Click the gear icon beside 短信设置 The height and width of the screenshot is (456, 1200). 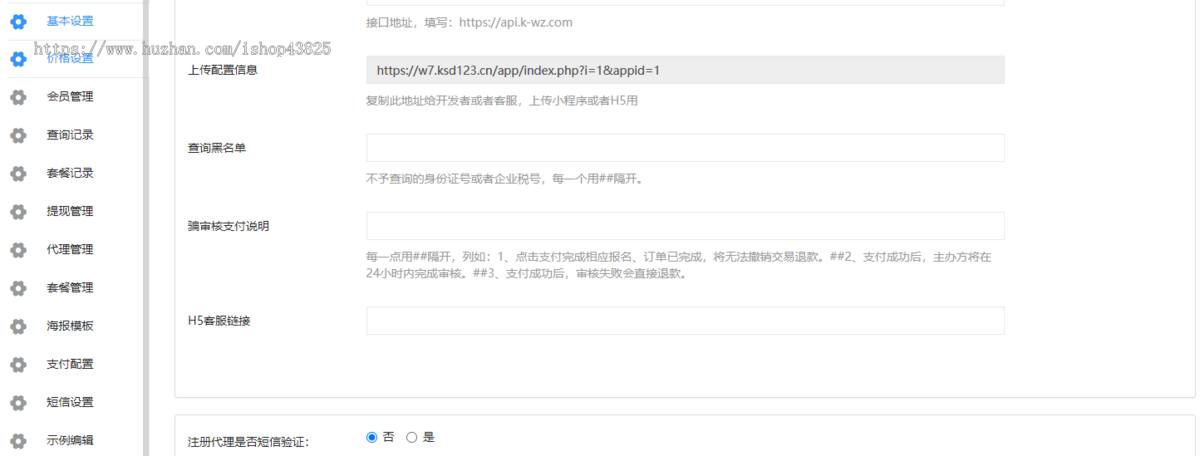tap(18, 402)
